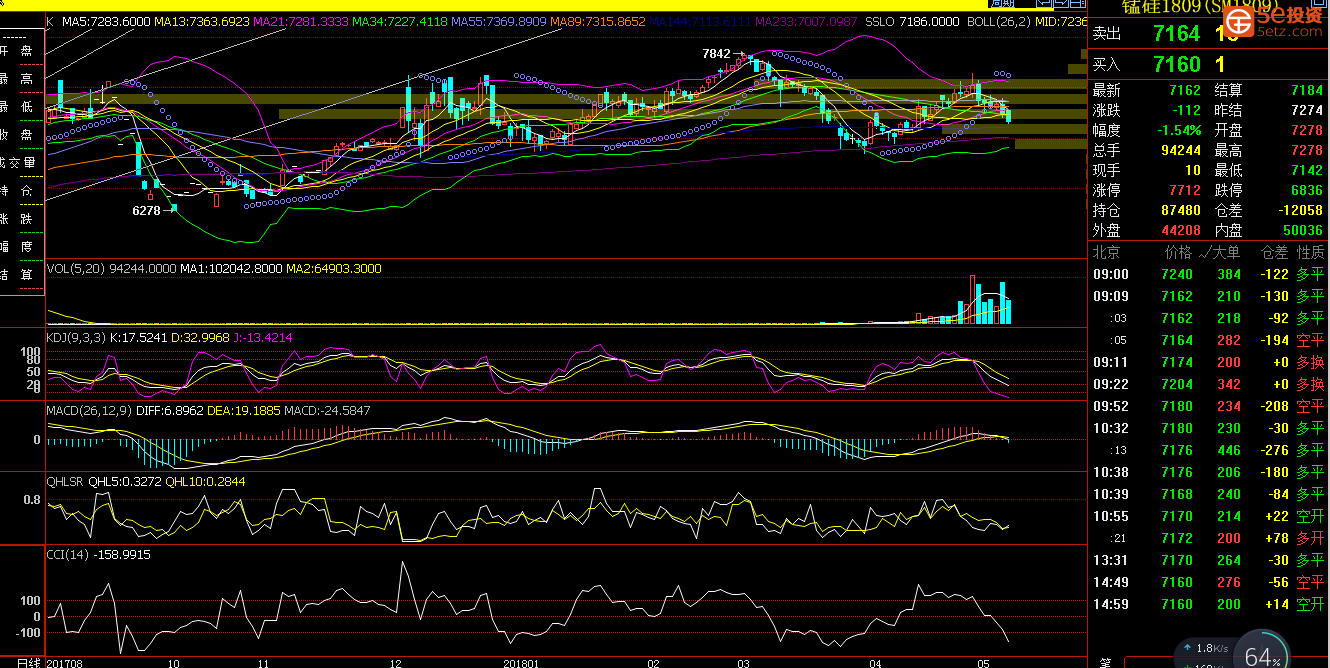
Task: Select the 09:00 tick row
Action: [x=1208, y=274]
